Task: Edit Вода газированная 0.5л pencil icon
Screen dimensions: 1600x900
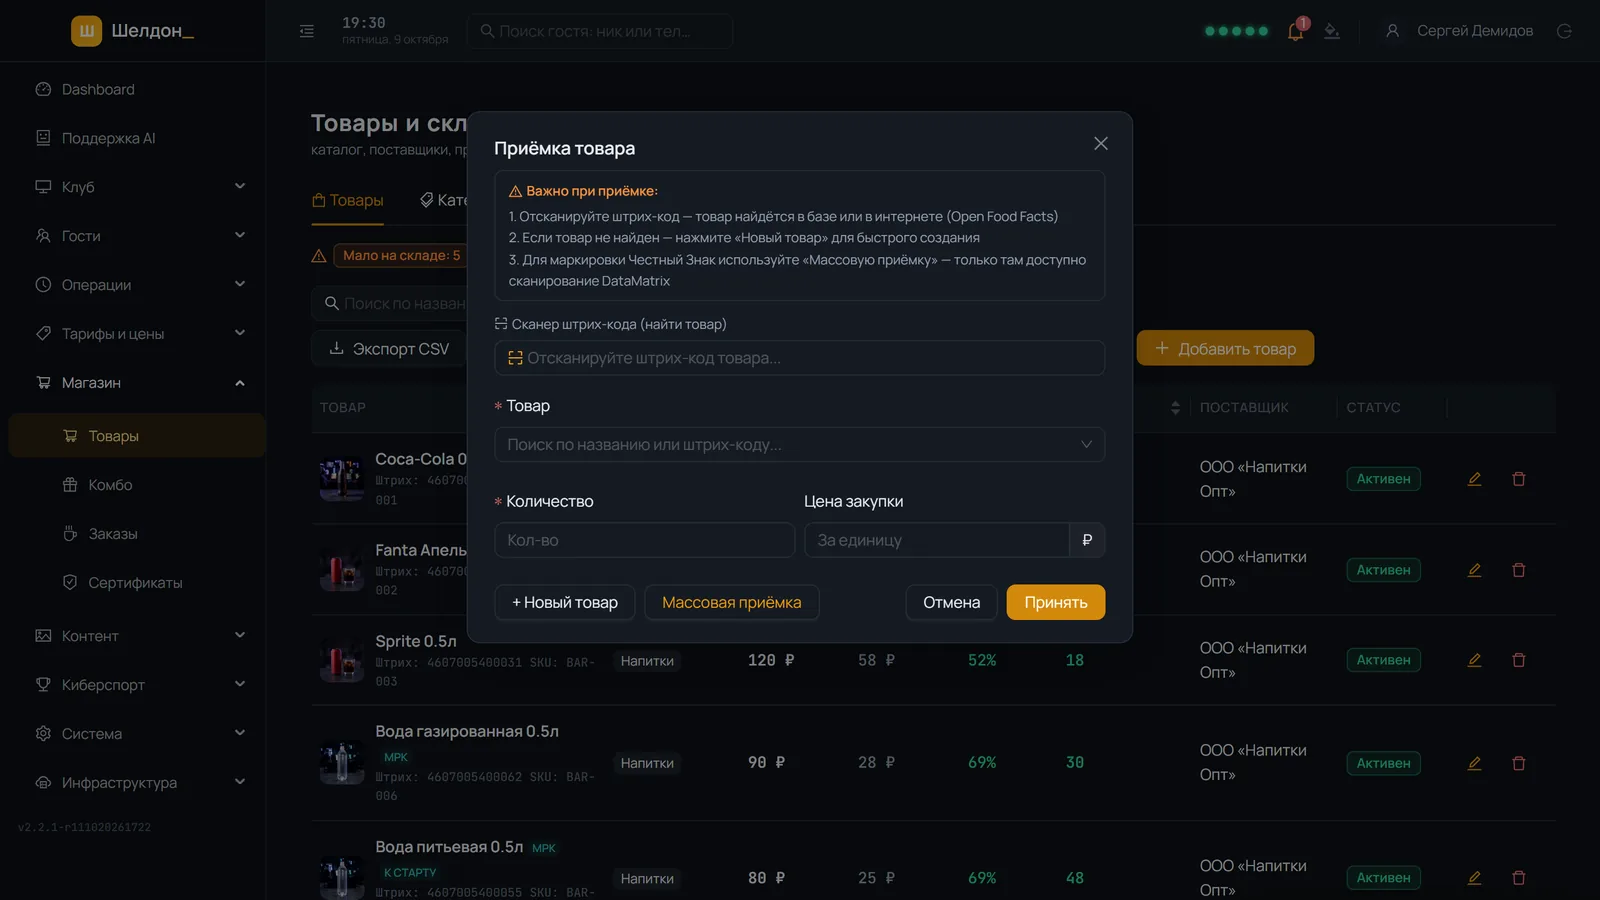Action: click(x=1474, y=763)
